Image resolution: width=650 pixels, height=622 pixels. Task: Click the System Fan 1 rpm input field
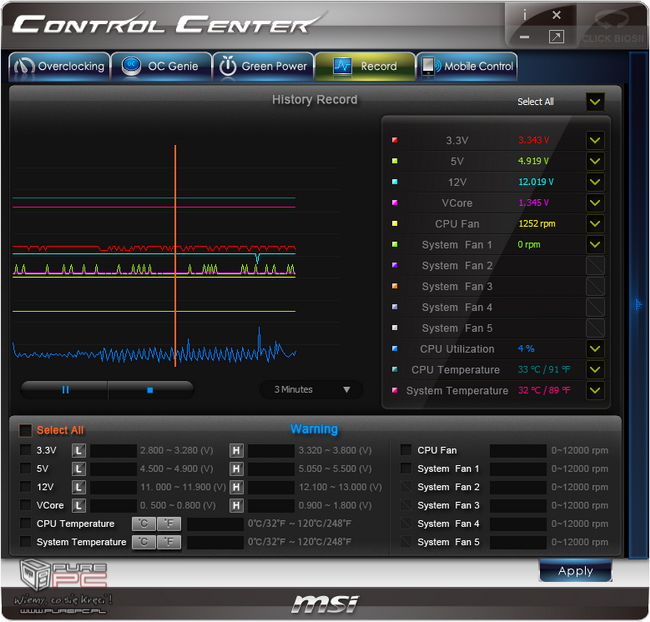click(518, 469)
